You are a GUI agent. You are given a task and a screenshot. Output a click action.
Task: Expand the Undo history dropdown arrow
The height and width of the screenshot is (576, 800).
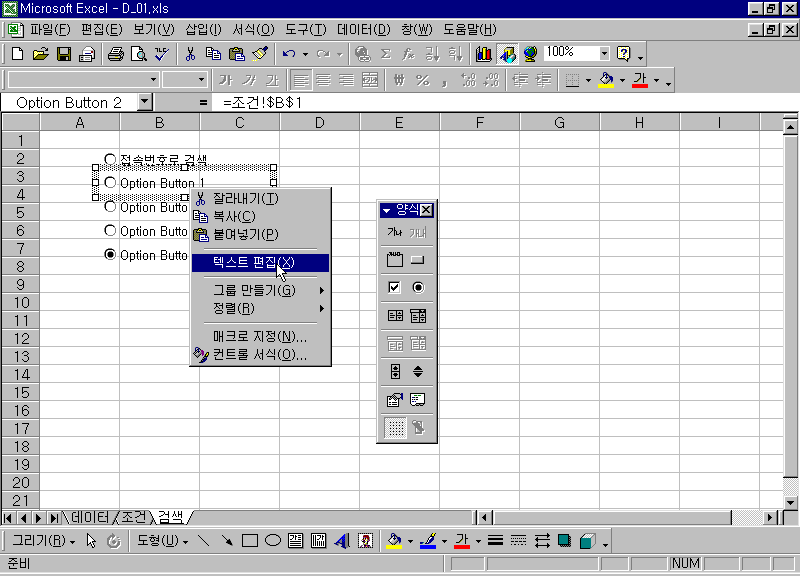305,54
